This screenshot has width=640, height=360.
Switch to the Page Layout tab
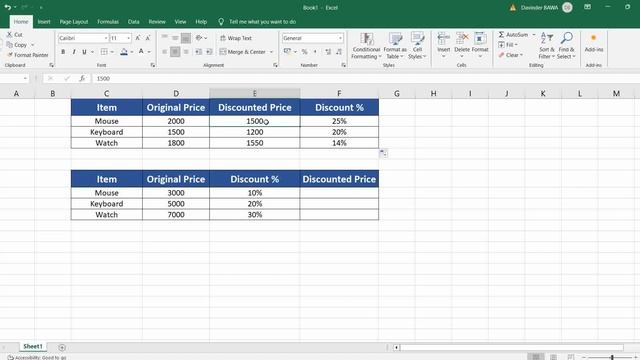pos(74,22)
